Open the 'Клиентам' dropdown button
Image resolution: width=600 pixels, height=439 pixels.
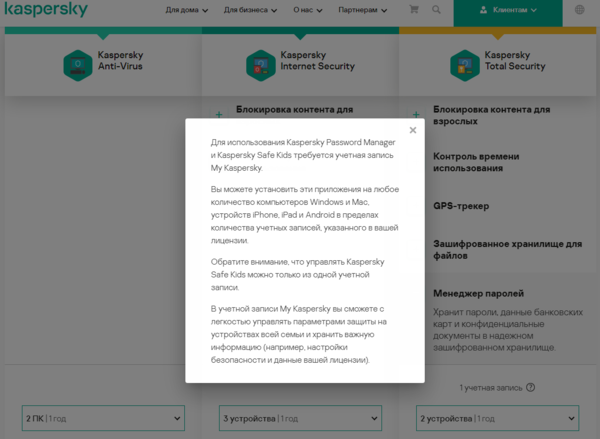tap(508, 13)
